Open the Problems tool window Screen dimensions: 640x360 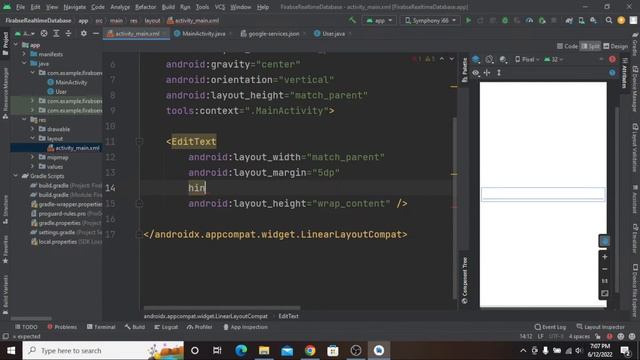point(62,327)
